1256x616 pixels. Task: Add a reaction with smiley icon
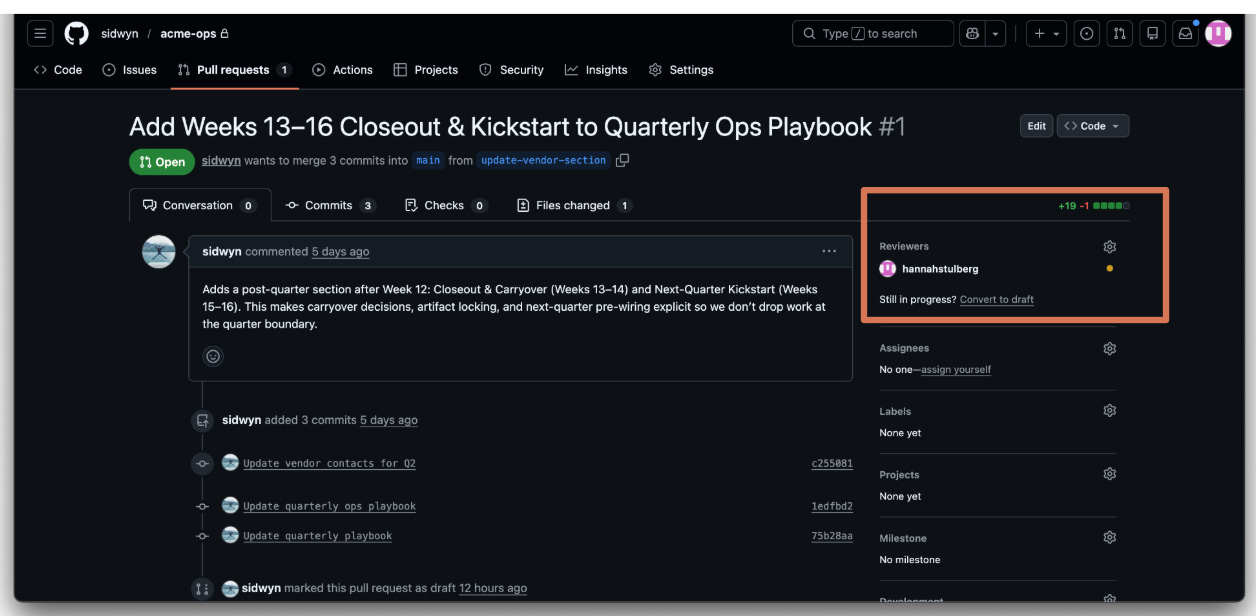(213, 356)
